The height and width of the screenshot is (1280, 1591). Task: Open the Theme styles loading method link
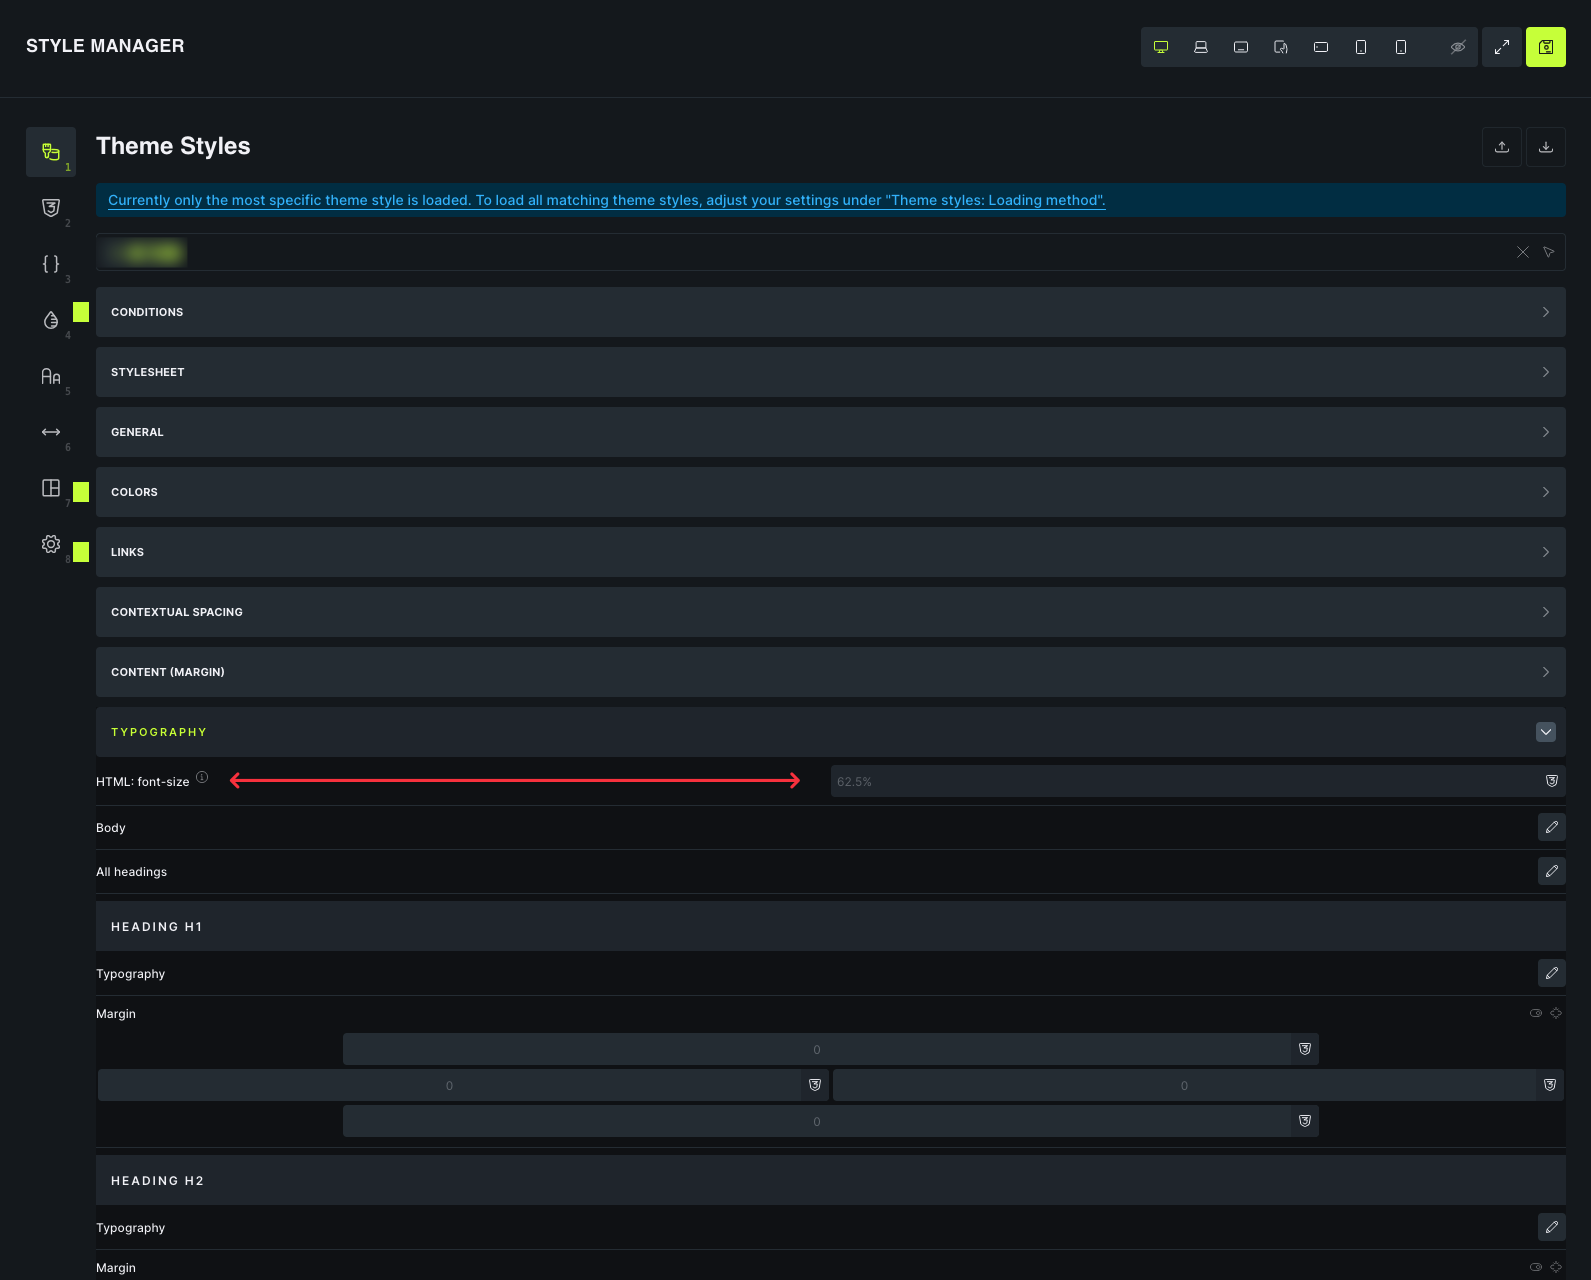[606, 200]
